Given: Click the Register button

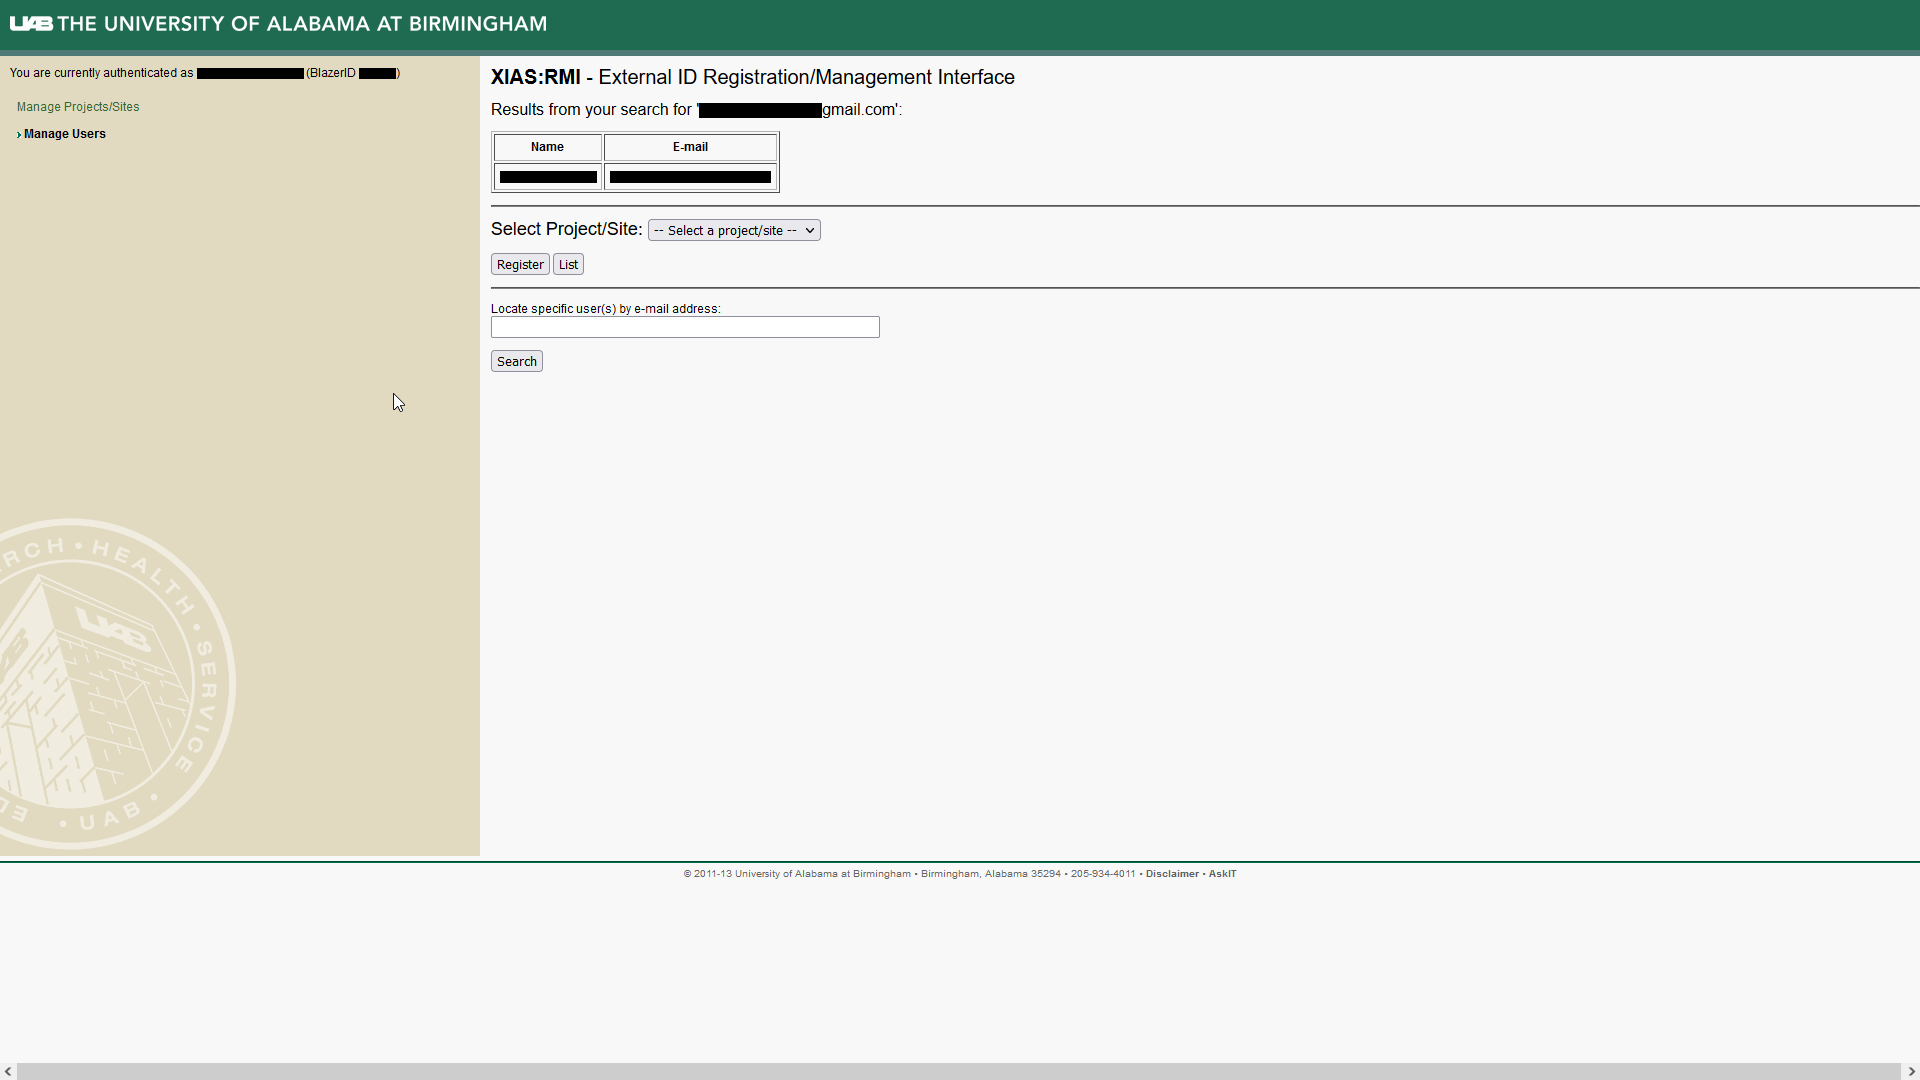Looking at the screenshot, I should [520, 264].
